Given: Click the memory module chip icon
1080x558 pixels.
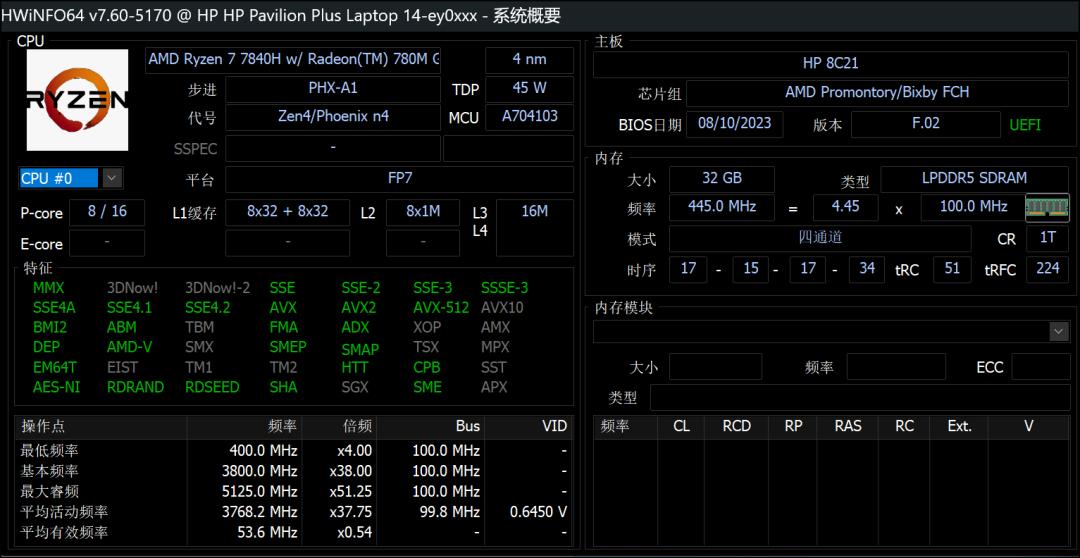Looking at the screenshot, I should 1047,207.
